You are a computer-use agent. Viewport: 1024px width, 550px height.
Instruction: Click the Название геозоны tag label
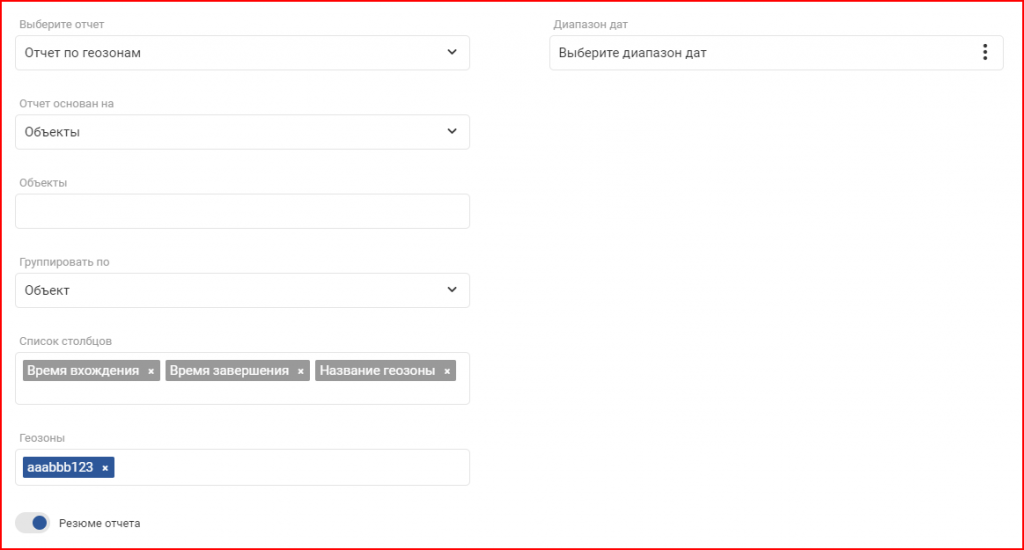pos(377,370)
